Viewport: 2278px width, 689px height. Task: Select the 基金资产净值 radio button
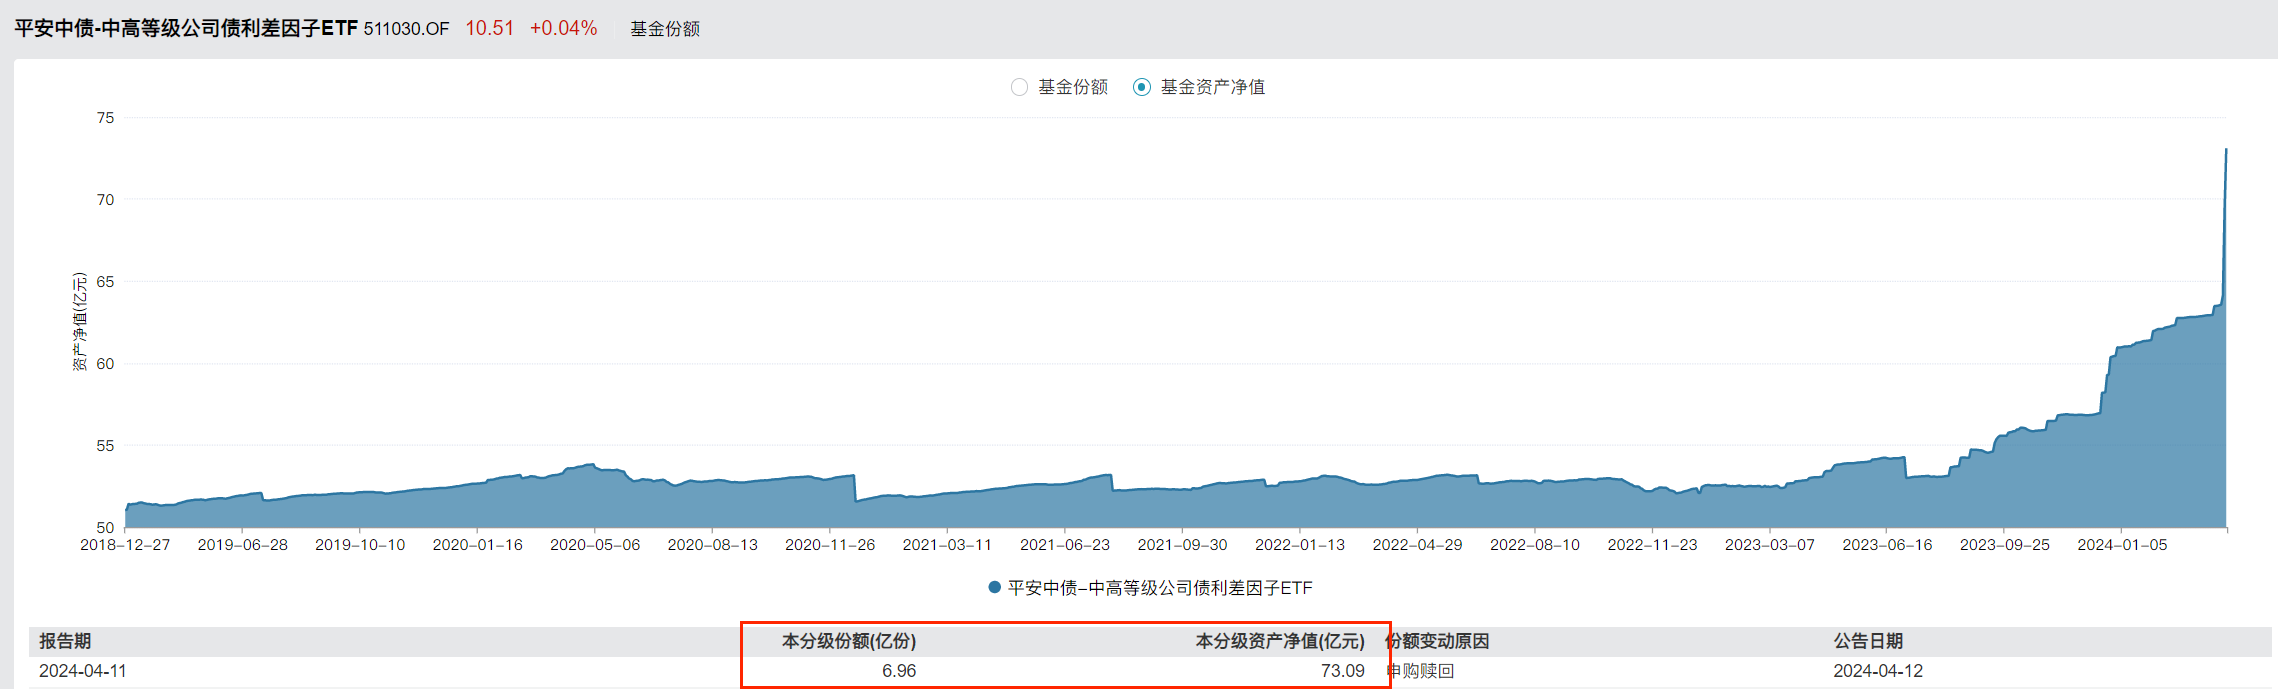click(1141, 87)
